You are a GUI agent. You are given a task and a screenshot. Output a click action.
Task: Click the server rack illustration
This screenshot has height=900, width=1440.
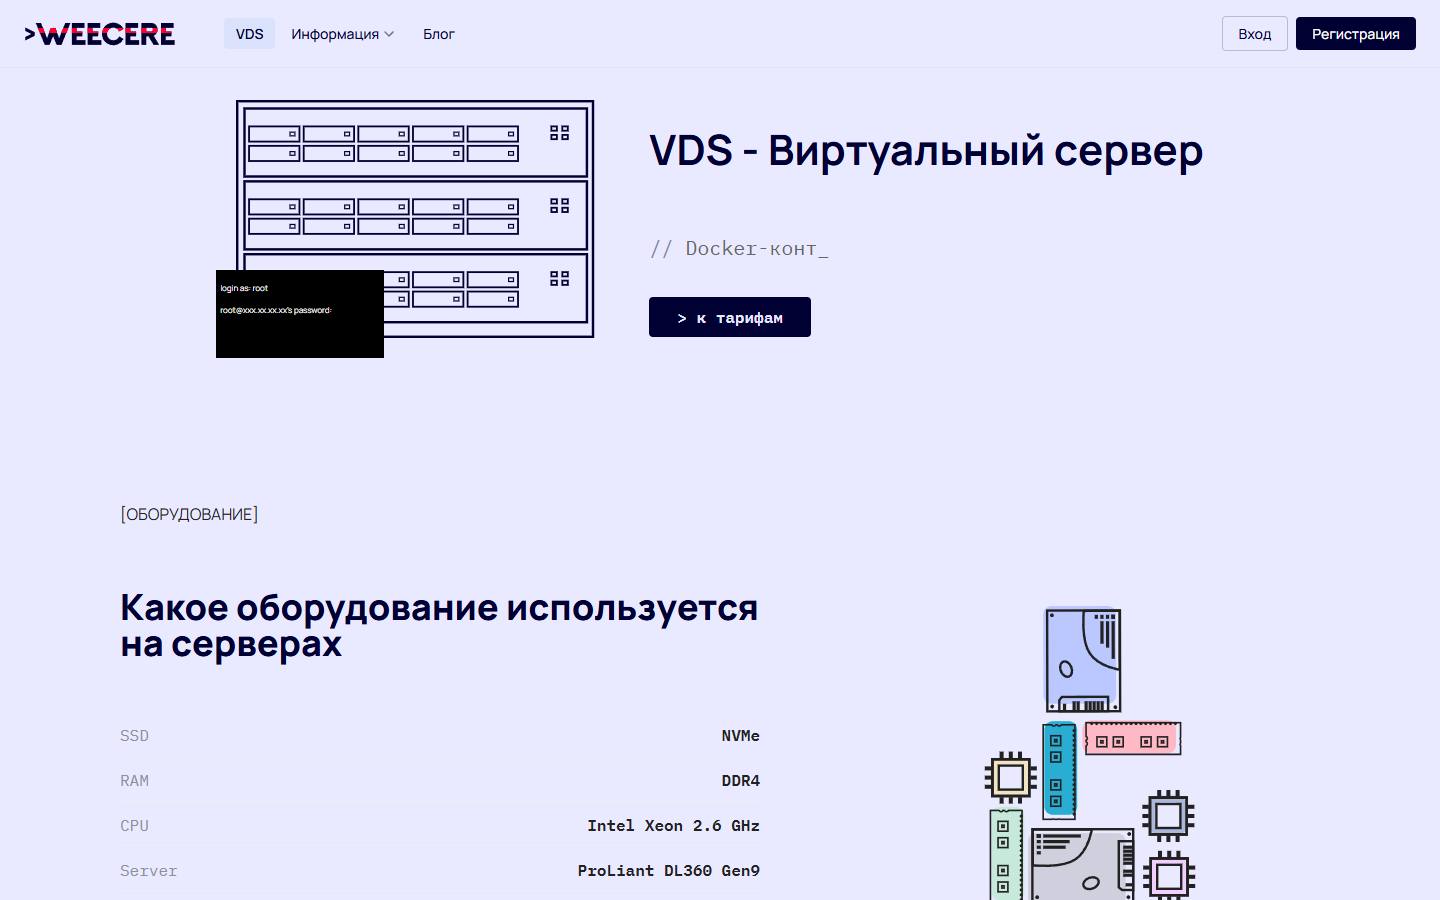(415, 218)
